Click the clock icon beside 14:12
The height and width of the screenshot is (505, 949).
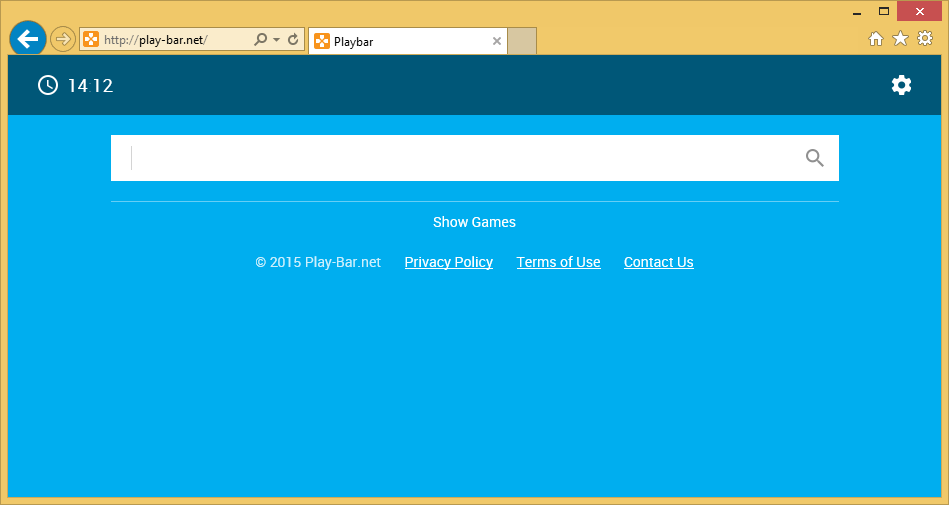click(x=48, y=85)
